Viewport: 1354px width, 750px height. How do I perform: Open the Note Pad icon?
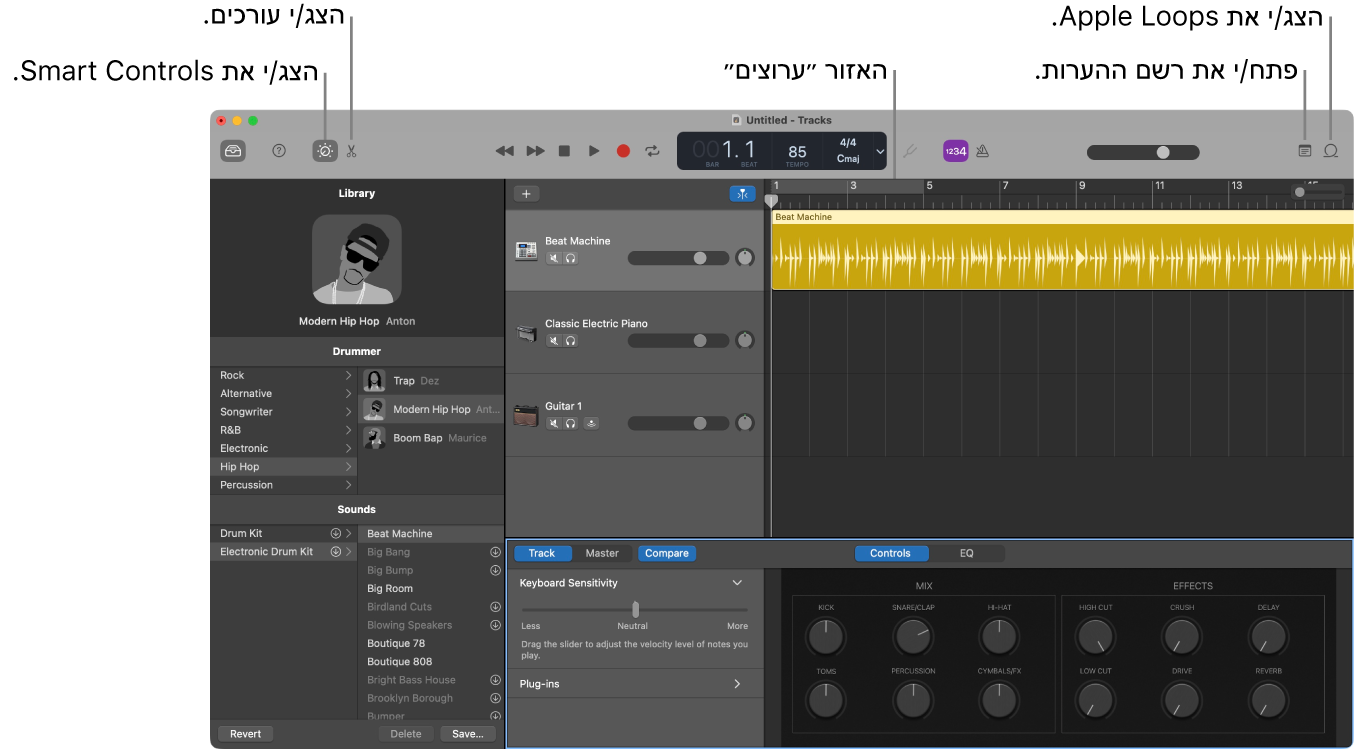coord(1305,151)
